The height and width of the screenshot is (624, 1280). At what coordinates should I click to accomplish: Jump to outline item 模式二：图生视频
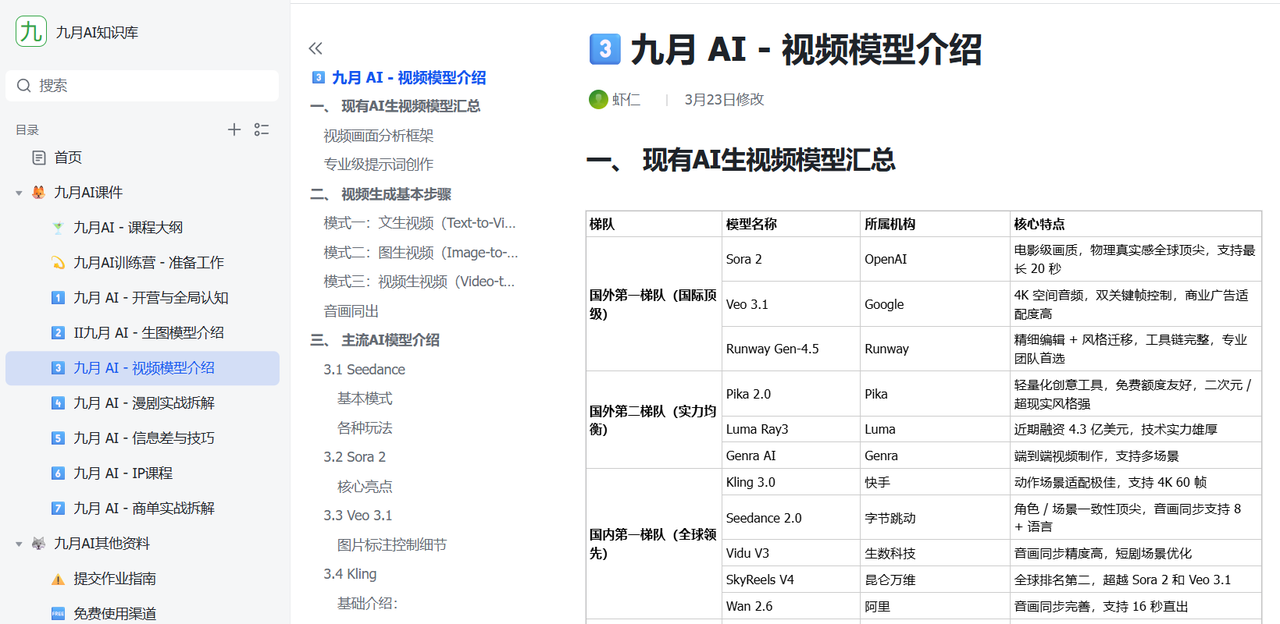[421, 252]
